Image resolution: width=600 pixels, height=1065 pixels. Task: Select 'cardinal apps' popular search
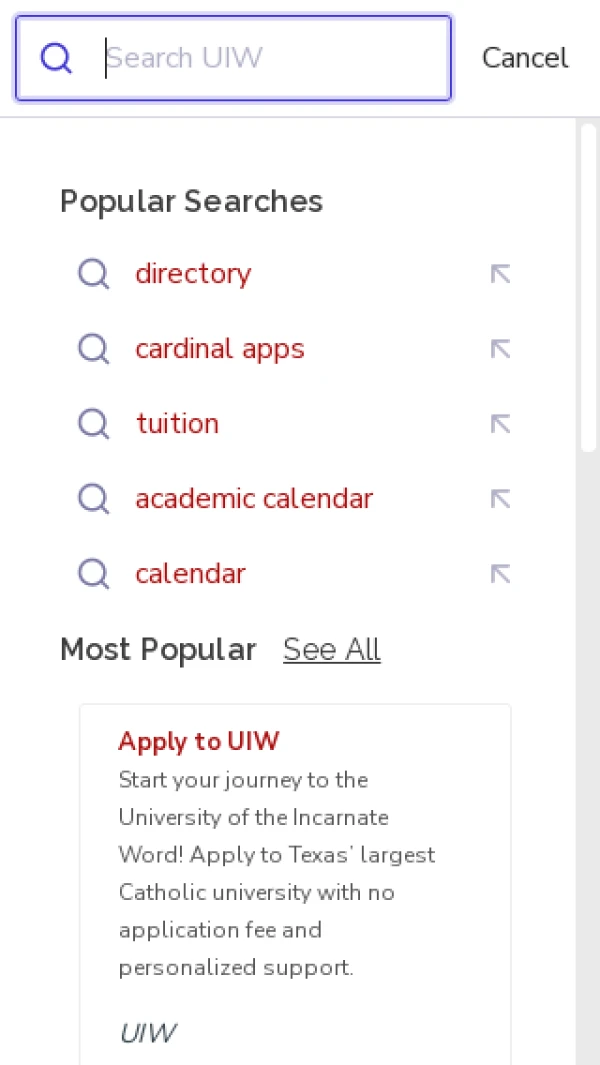[x=219, y=348]
